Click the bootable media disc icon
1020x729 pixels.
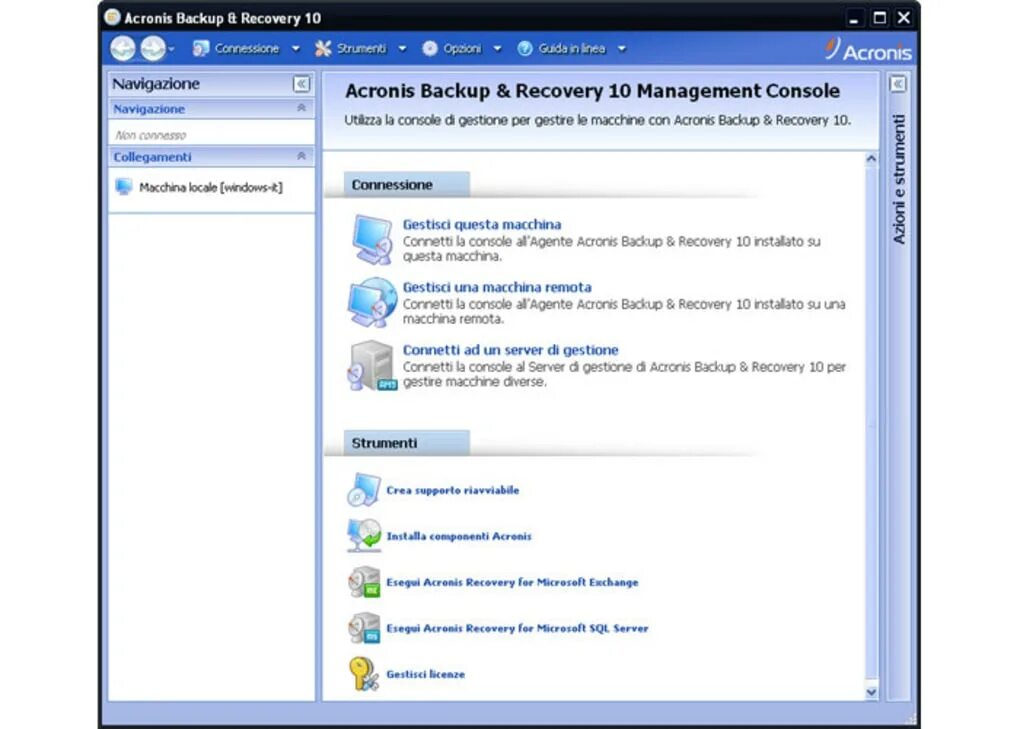coord(364,490)
